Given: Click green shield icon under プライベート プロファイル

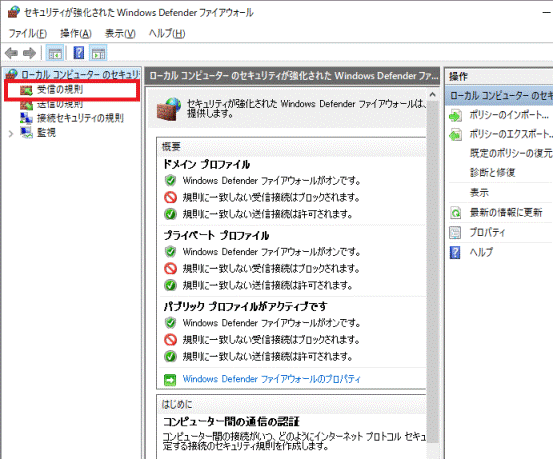Looking at the screenshot, I should pos(170,252).
